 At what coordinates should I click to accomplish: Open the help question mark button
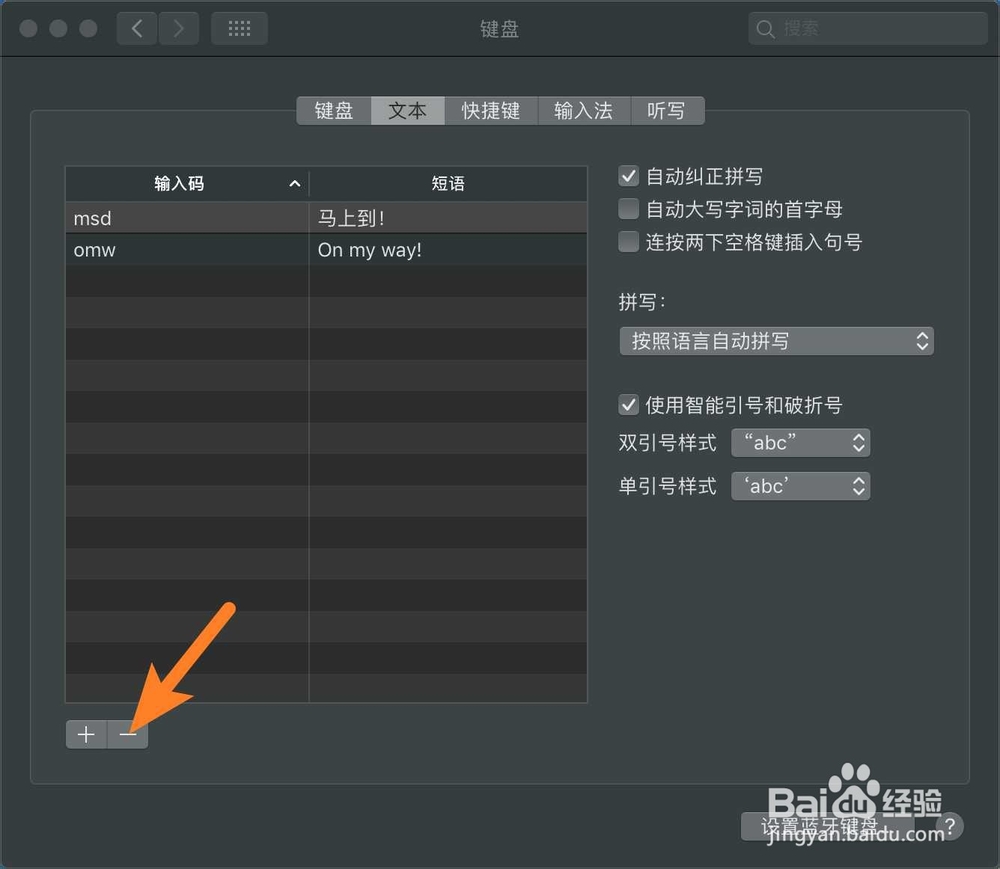point(949,827)
